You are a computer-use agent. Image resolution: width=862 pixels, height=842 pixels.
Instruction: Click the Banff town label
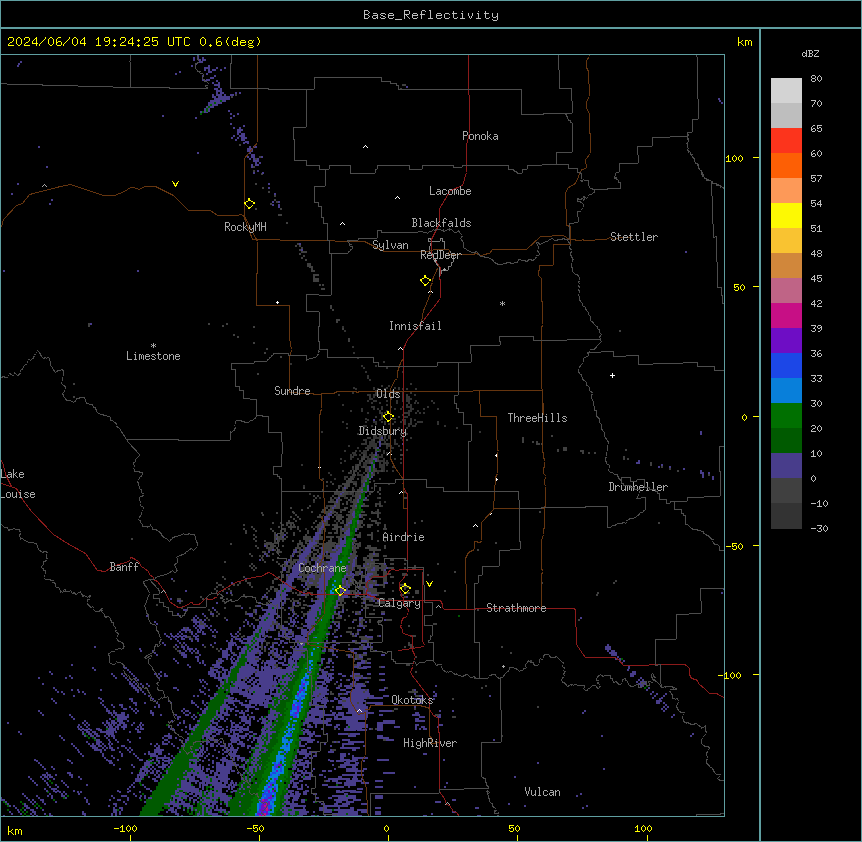pyautogui.click(x=124, y=567)
